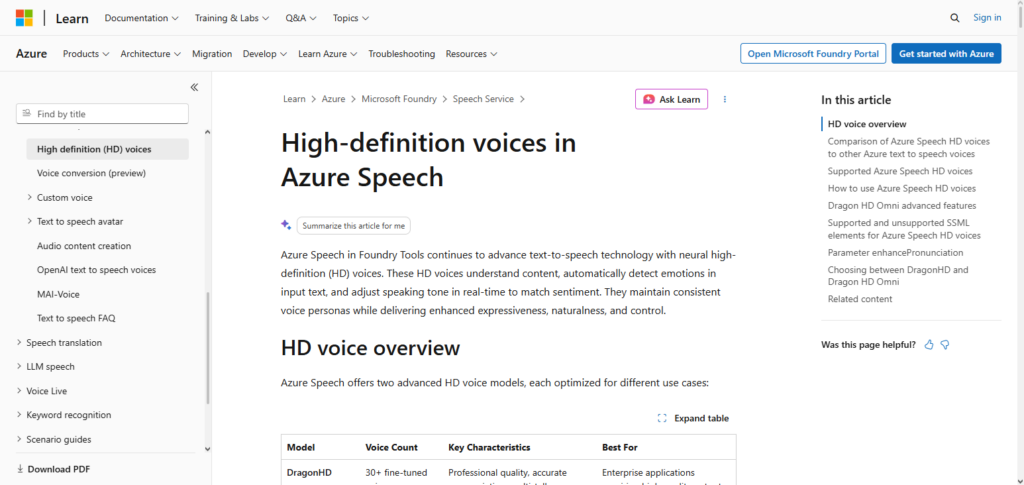The width and height of the screenshot is (1024, 485).
Task: Click the Learn site title
Action: coord(72,18)
